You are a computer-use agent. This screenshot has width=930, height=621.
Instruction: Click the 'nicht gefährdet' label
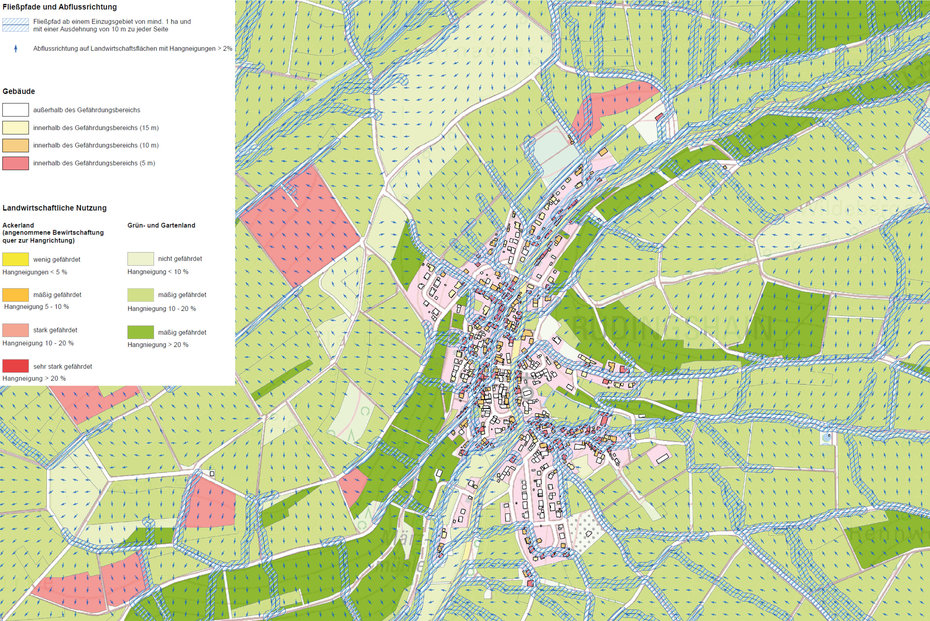(180, 259)
